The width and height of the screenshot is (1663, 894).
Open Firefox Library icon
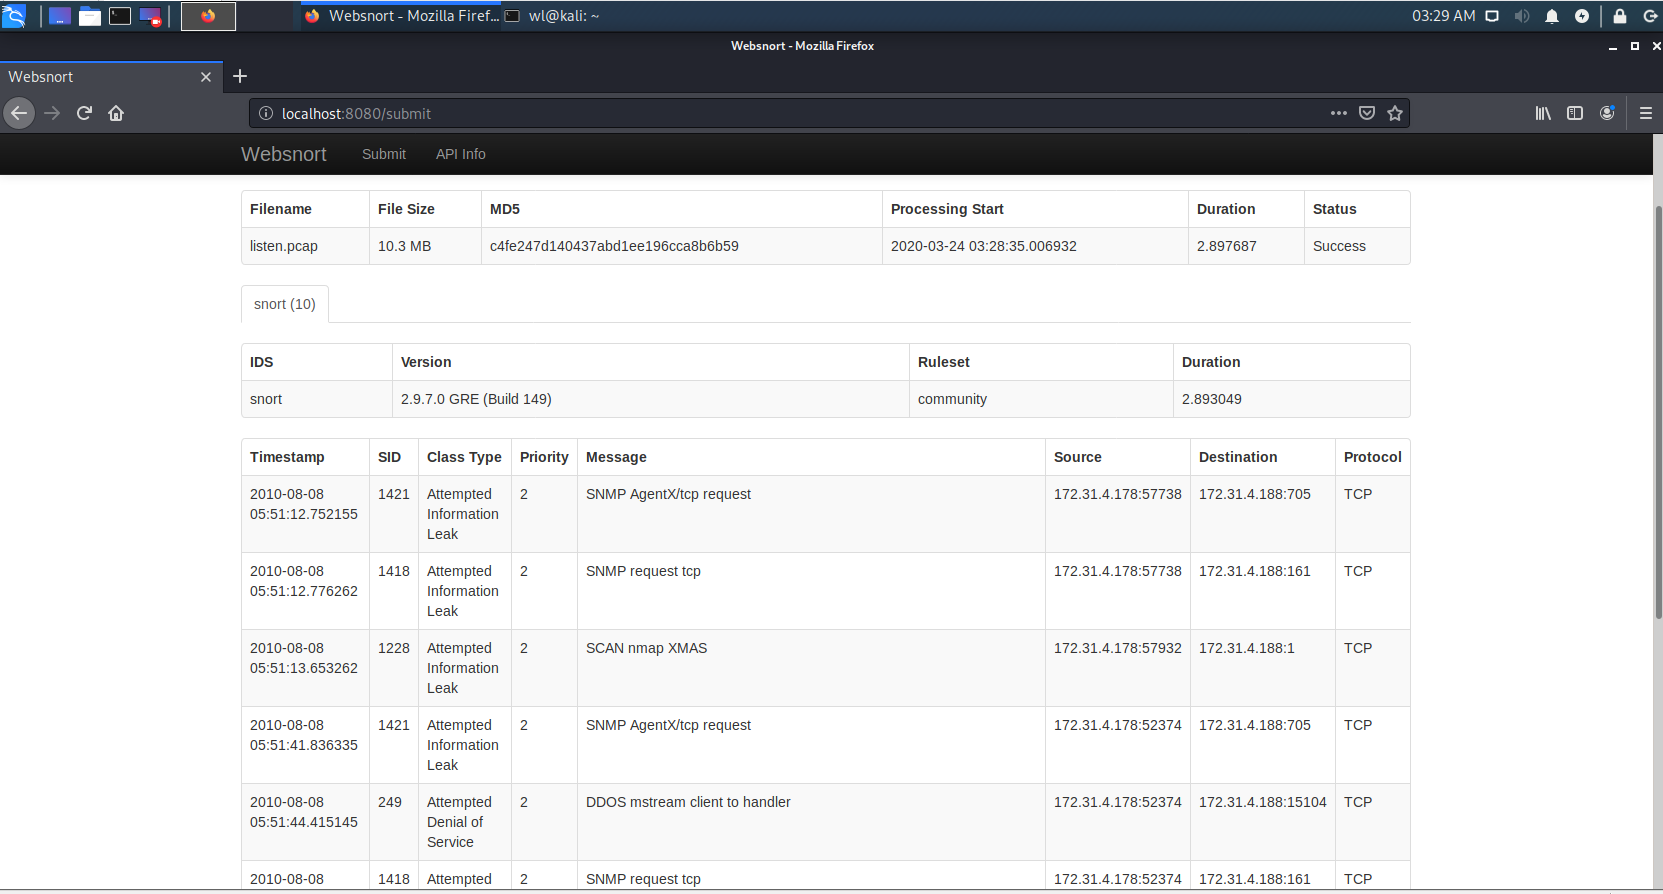point(1543,113)
